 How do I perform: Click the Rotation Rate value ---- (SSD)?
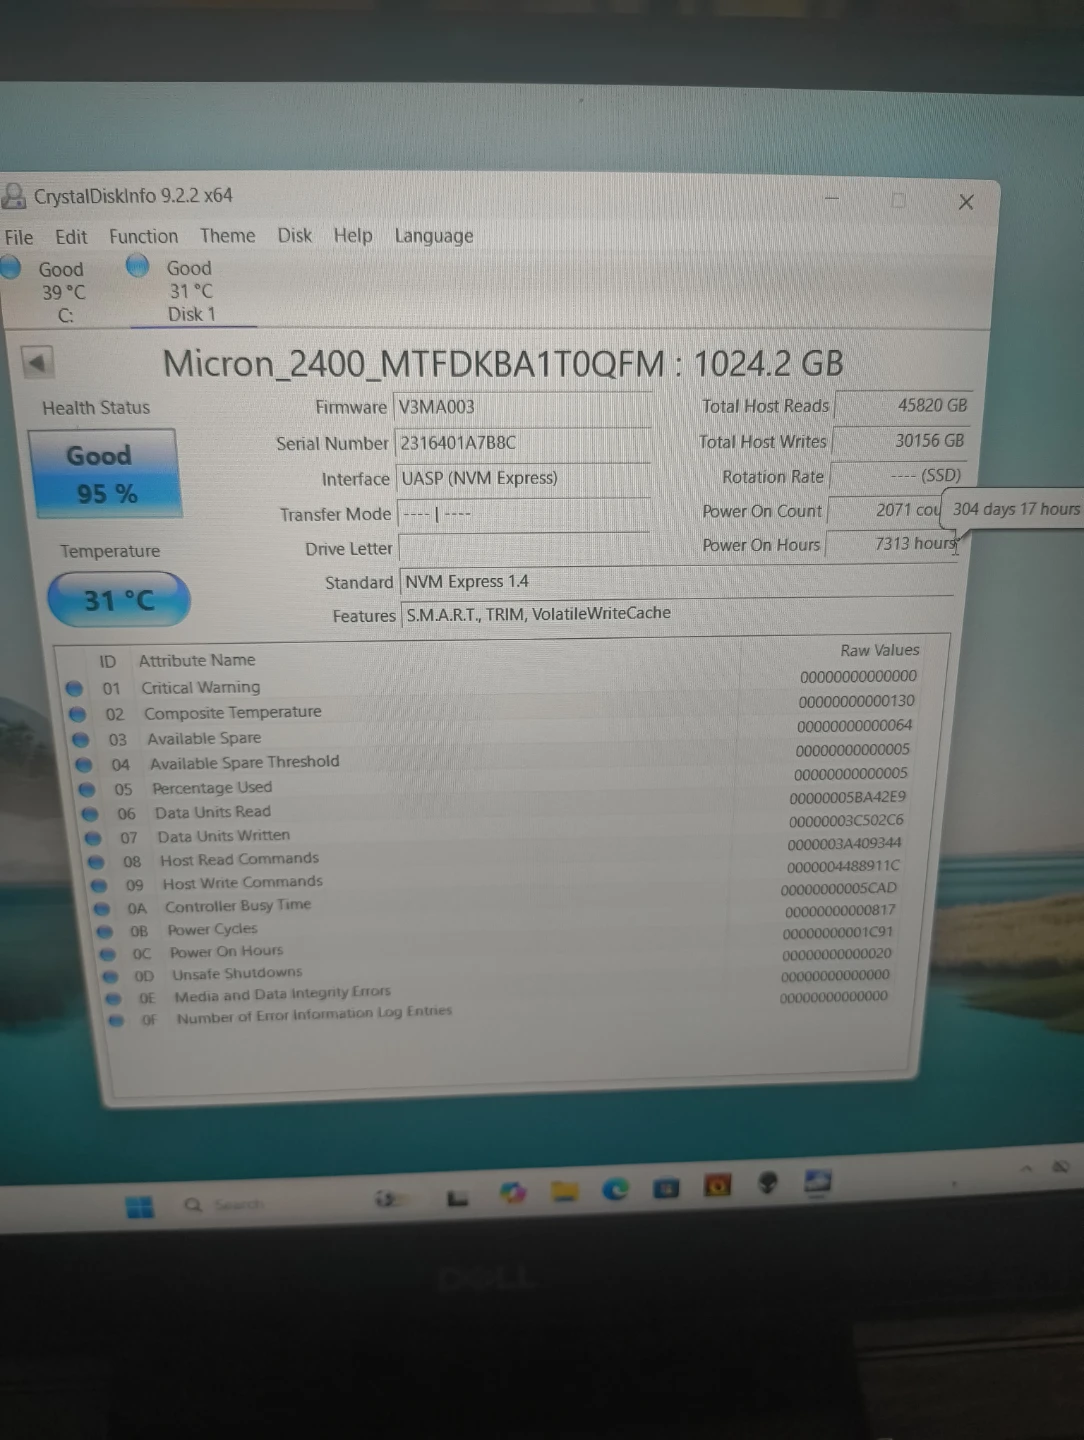point(898,476)
